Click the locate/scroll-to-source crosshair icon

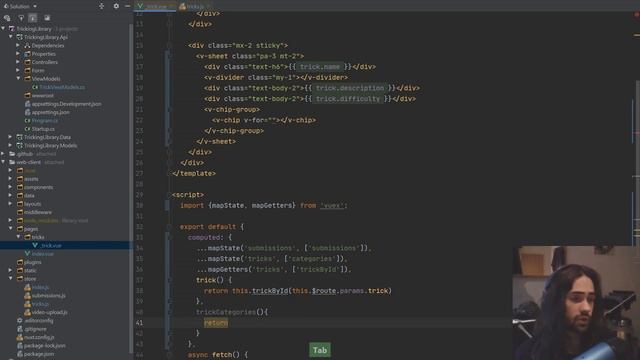coord(101,6)
